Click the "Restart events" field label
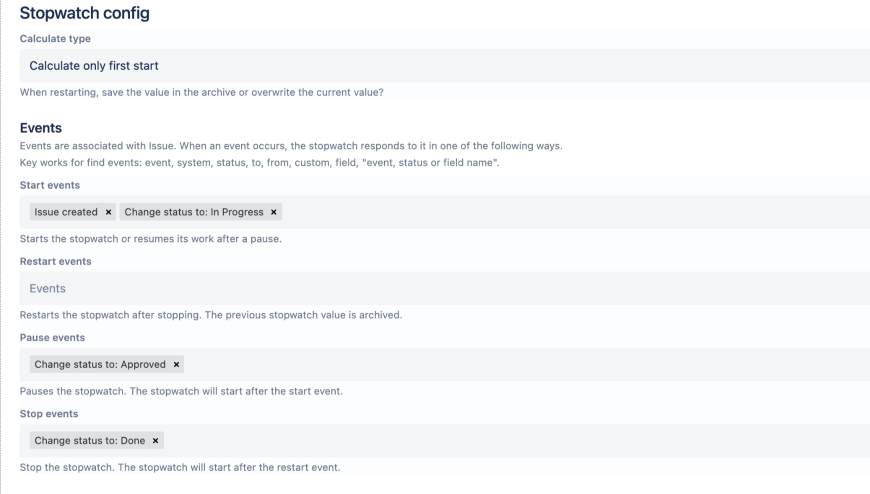This screenshot has width=870, height=494. (56, 261)
